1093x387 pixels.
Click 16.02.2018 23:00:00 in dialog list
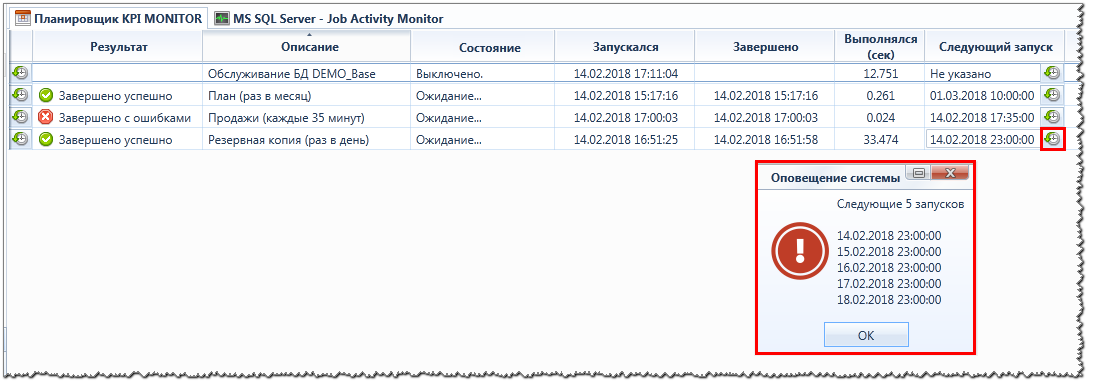point(889,268)
